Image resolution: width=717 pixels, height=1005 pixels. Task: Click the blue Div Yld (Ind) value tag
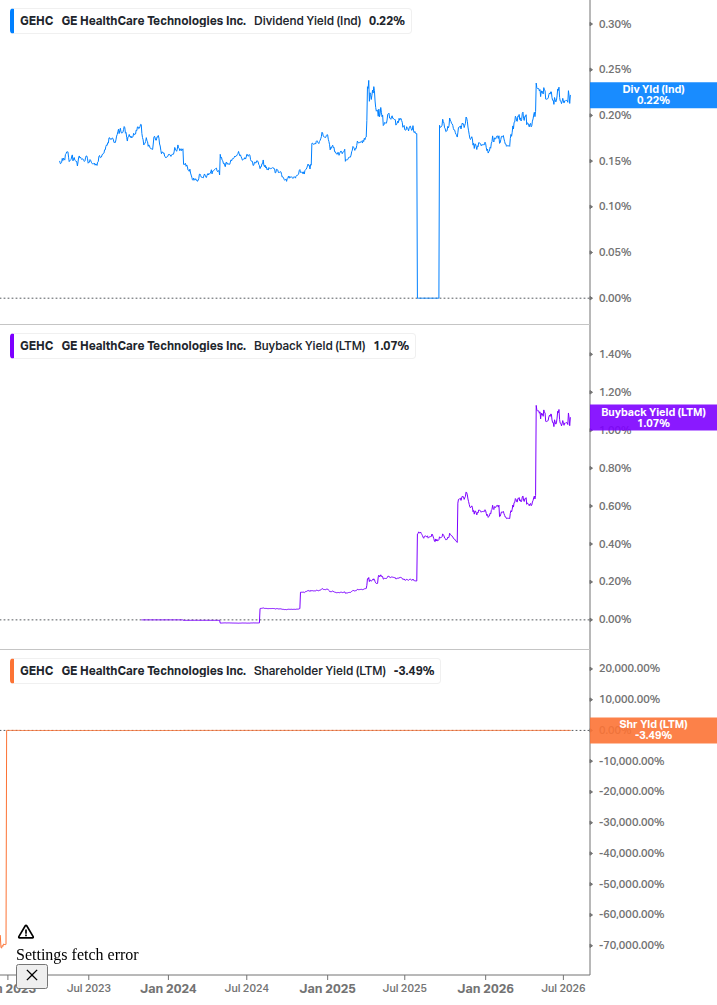pyautogui.click(x=653, y=95)
